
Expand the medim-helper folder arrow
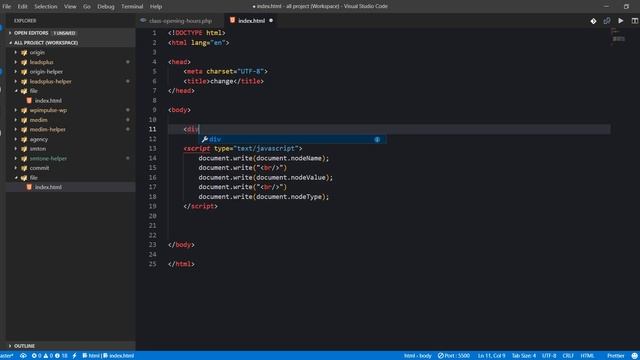point(16,129)
